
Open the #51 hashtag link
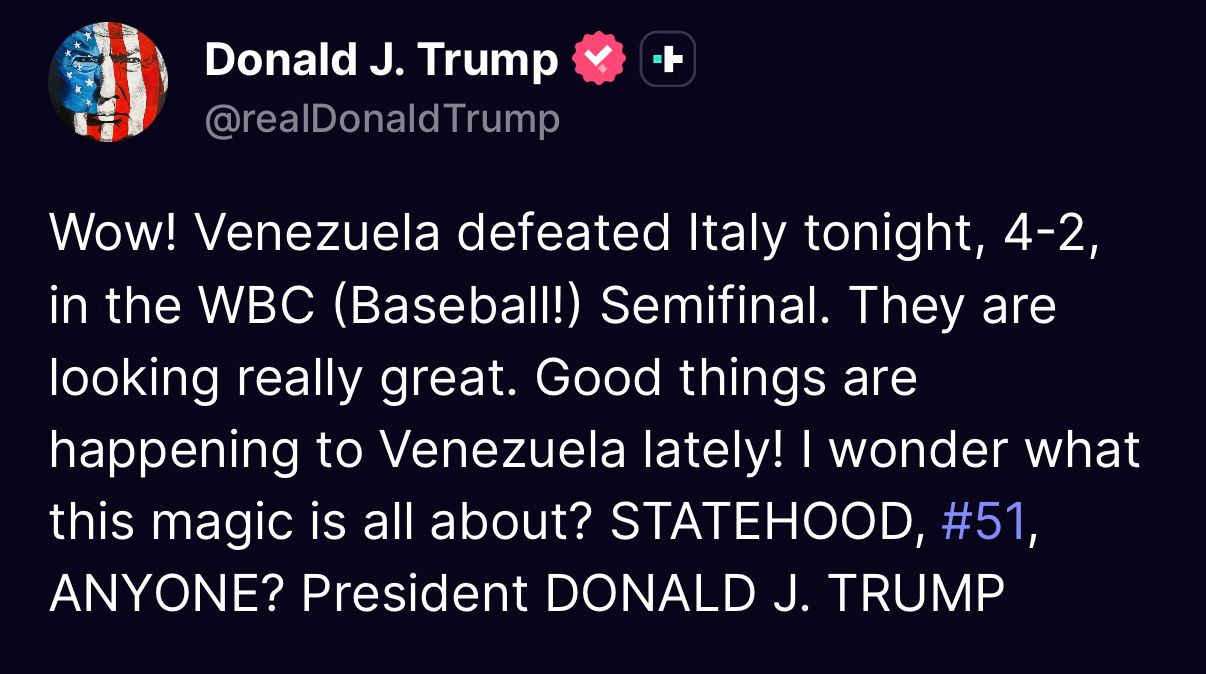click(985, 523)
